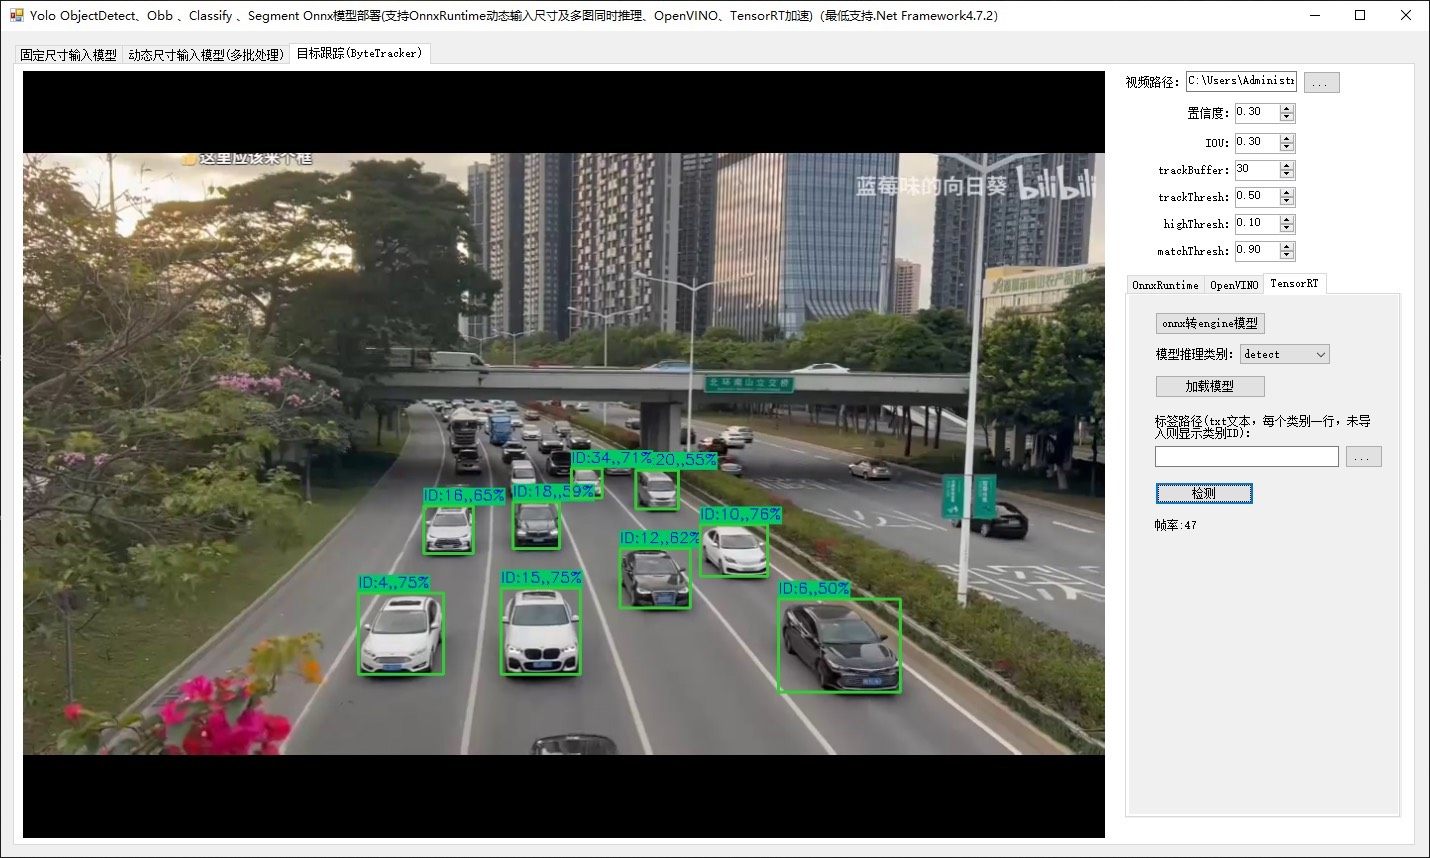Screen dimensions: 1430x858
Task: Decrease trackBuffer with the down arrow
Action: [1287, 175]
